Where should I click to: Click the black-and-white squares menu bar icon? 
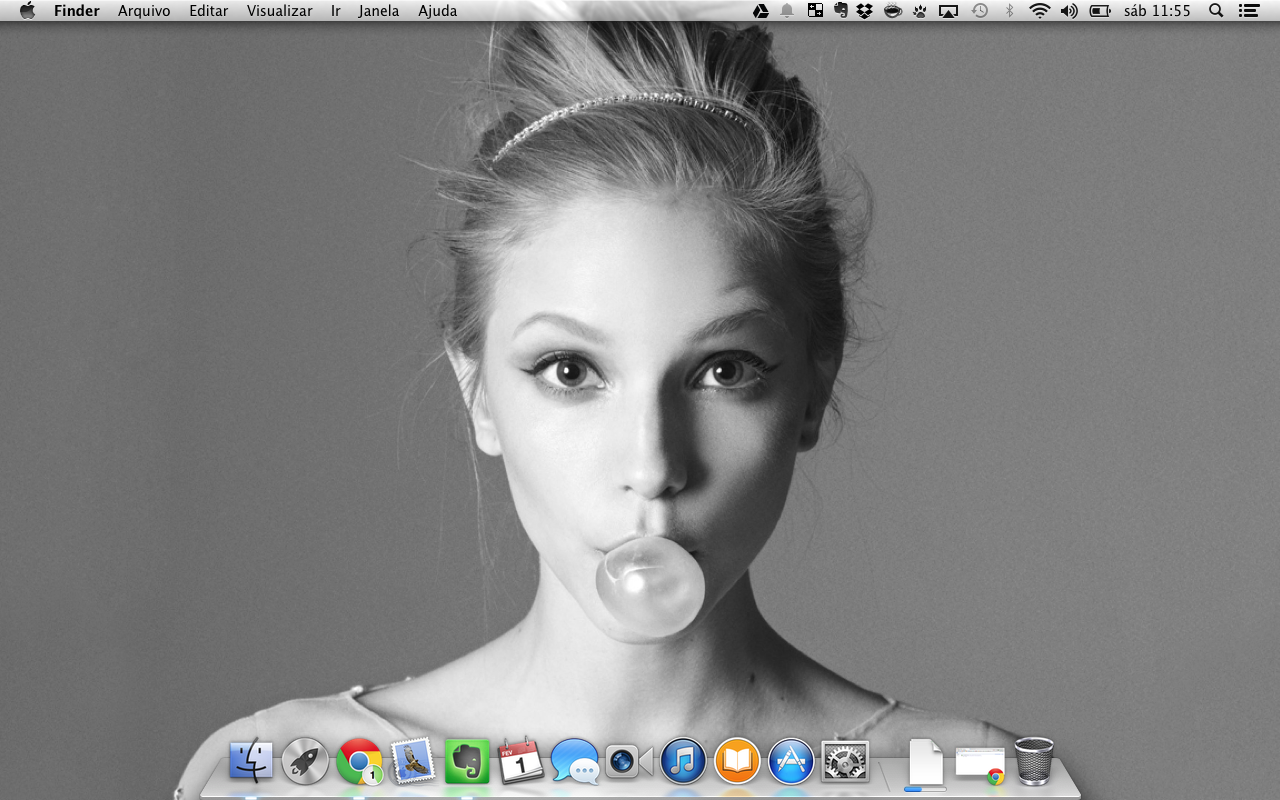(815, 11)
